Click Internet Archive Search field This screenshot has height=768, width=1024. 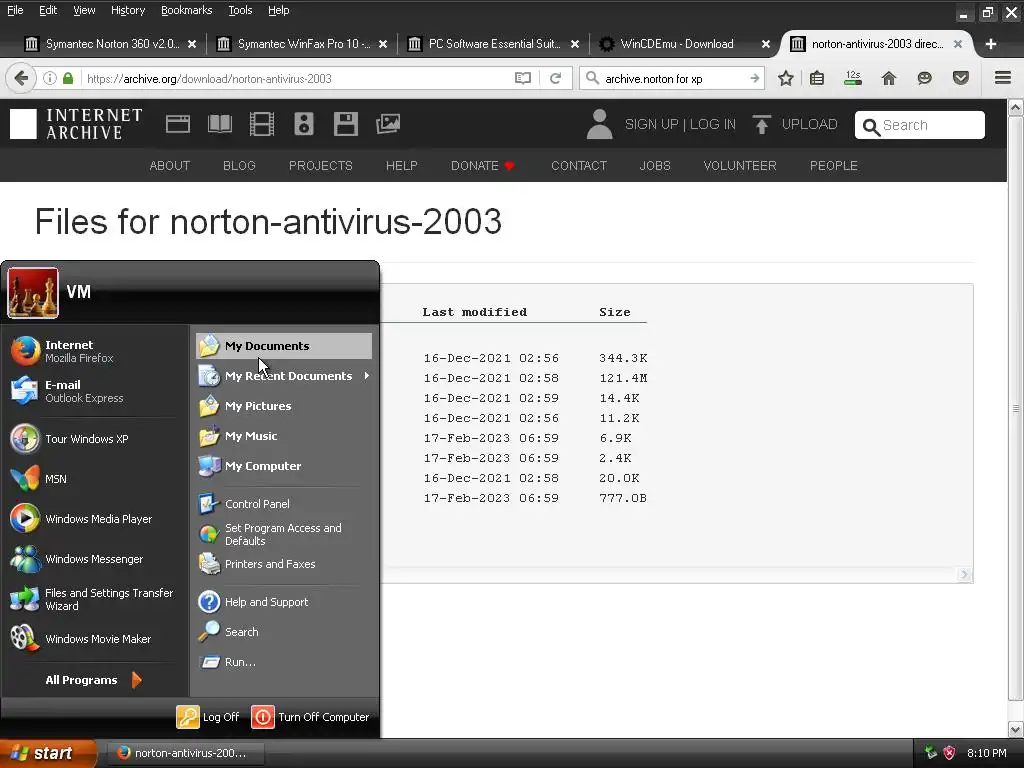920,125
